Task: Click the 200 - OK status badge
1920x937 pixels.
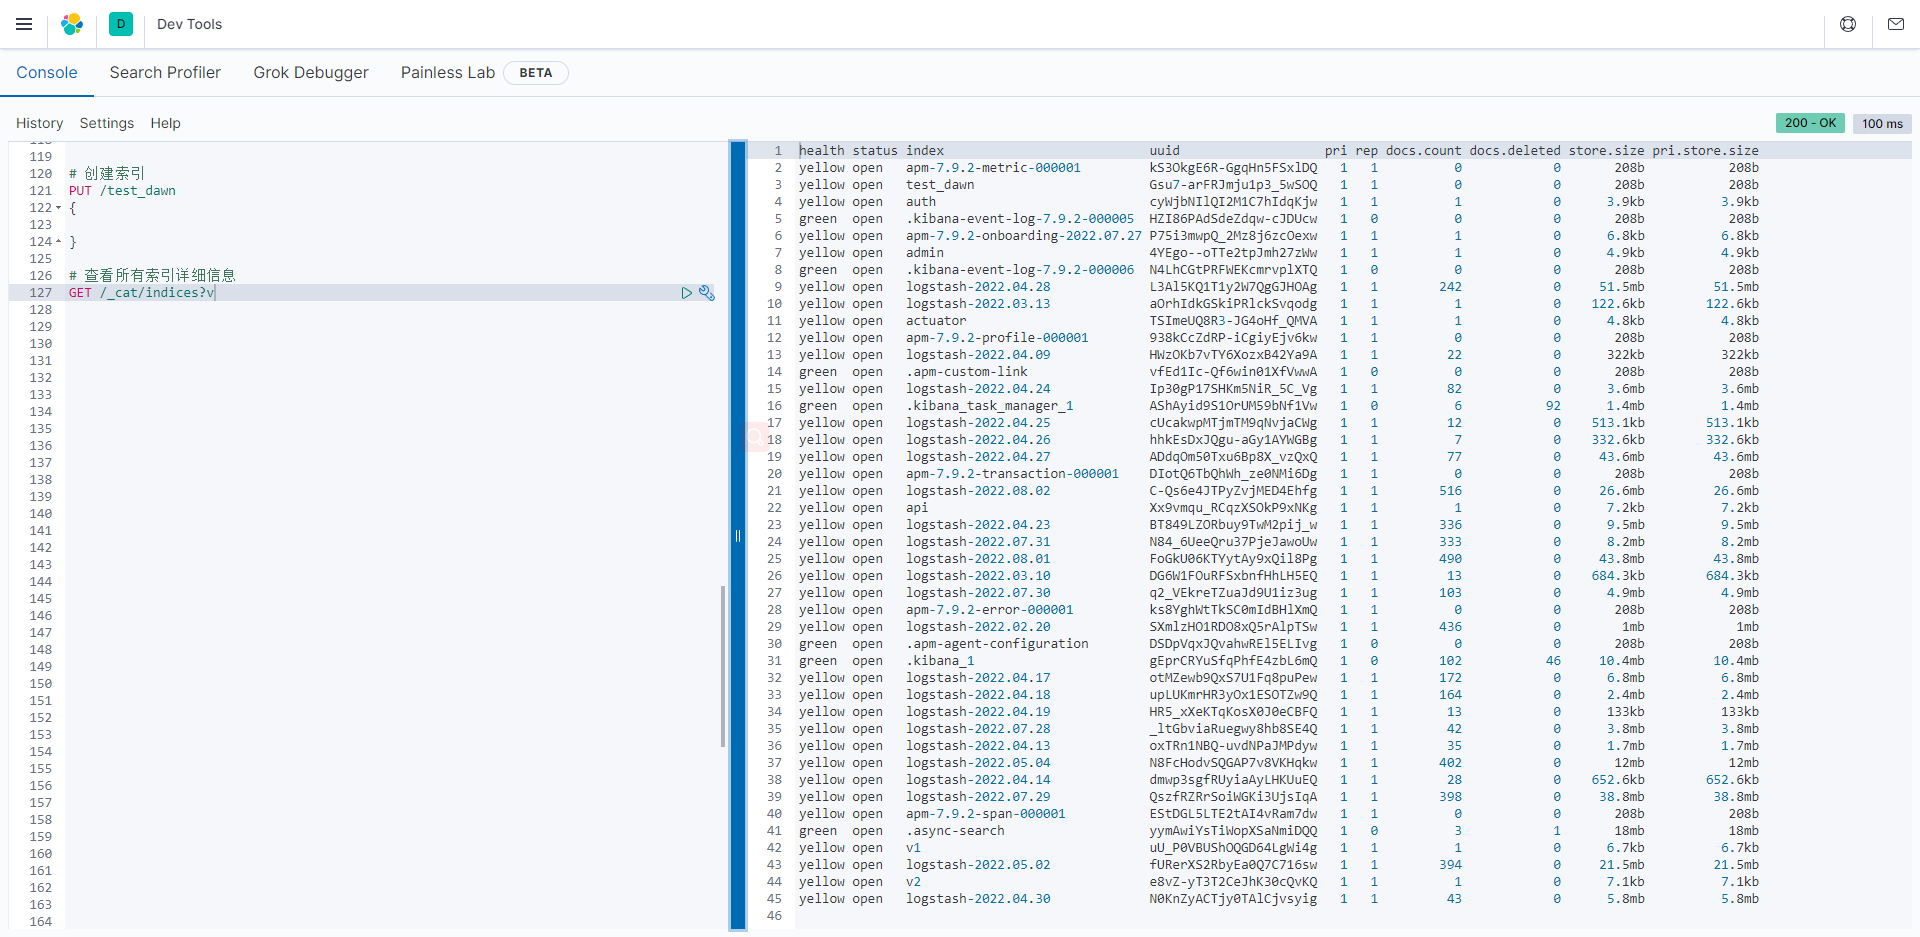Action: [x=1811, y=123]
